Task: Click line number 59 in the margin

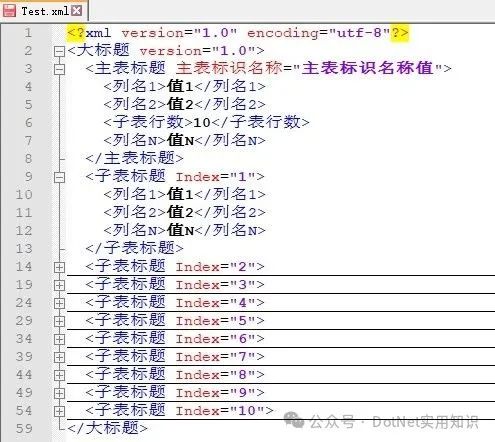Action: [x=24, y=428]
